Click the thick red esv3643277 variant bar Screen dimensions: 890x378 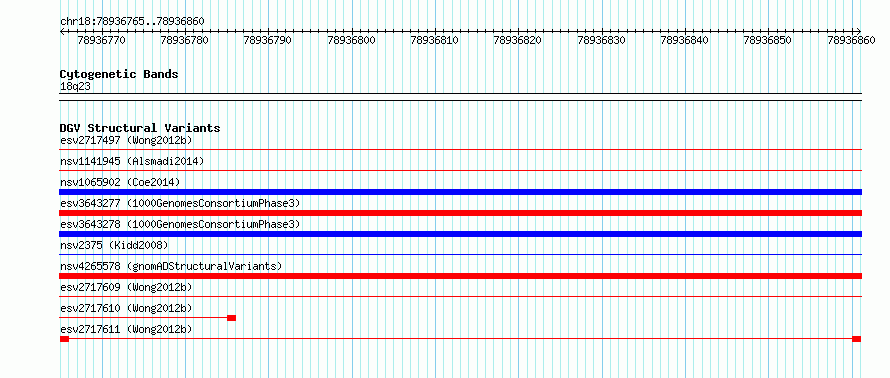(460, 213)
